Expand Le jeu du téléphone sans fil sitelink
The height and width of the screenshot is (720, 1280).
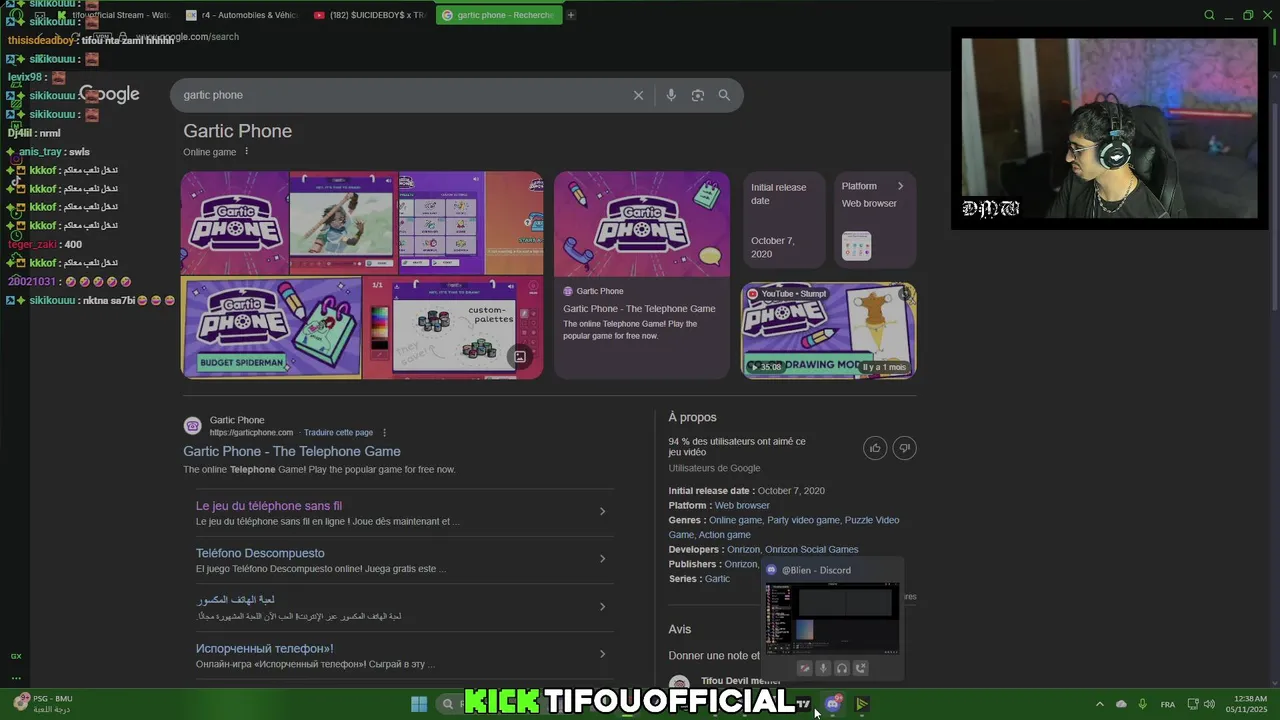point(602,511)
